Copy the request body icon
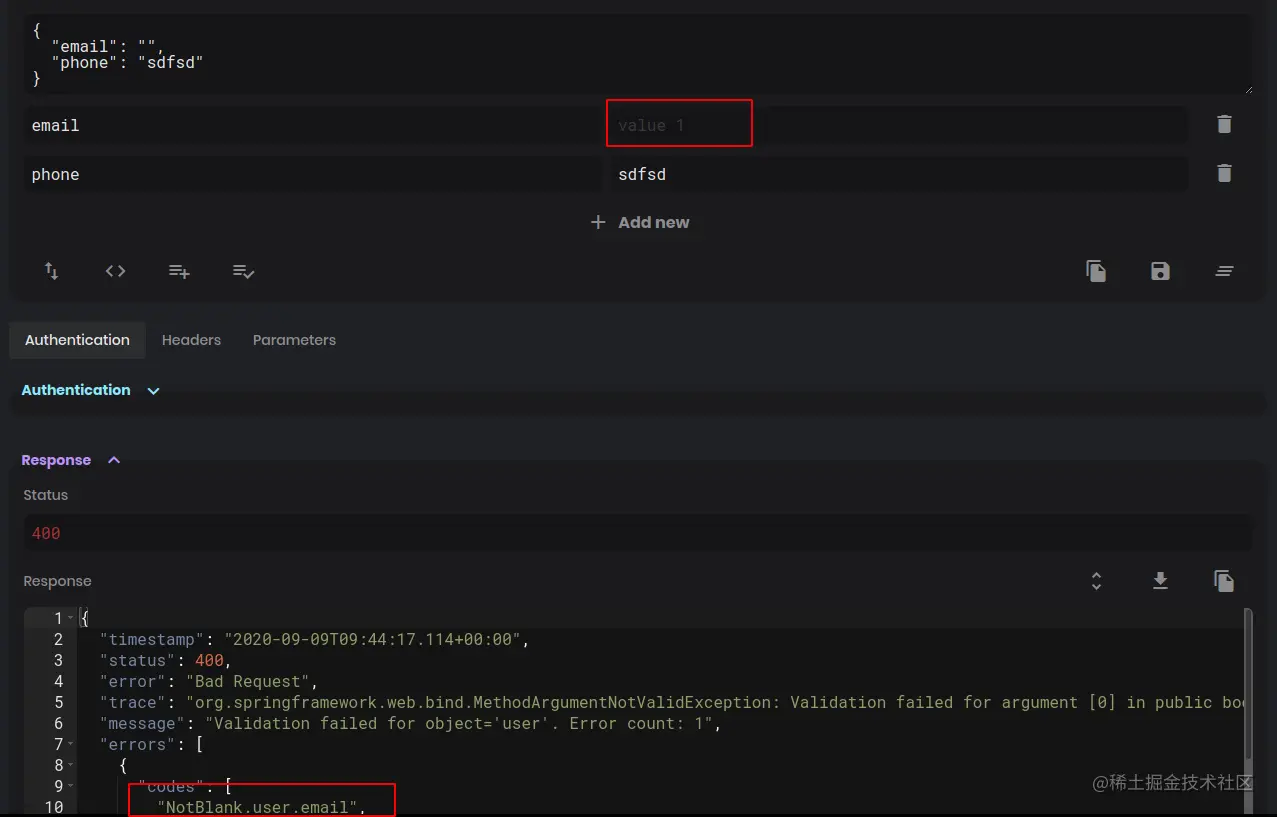1277x817 pixels. pyautogui.click(x=1096, y=271)
